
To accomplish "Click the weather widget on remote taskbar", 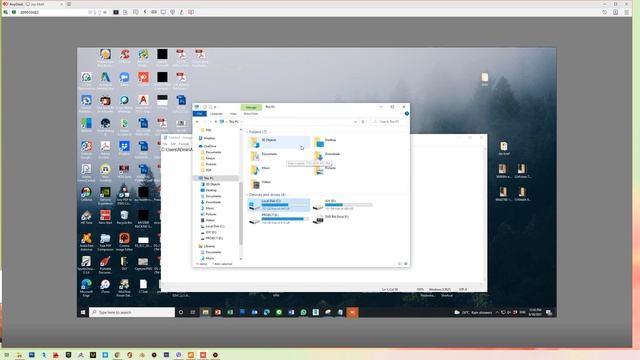I will coord(473,312).
